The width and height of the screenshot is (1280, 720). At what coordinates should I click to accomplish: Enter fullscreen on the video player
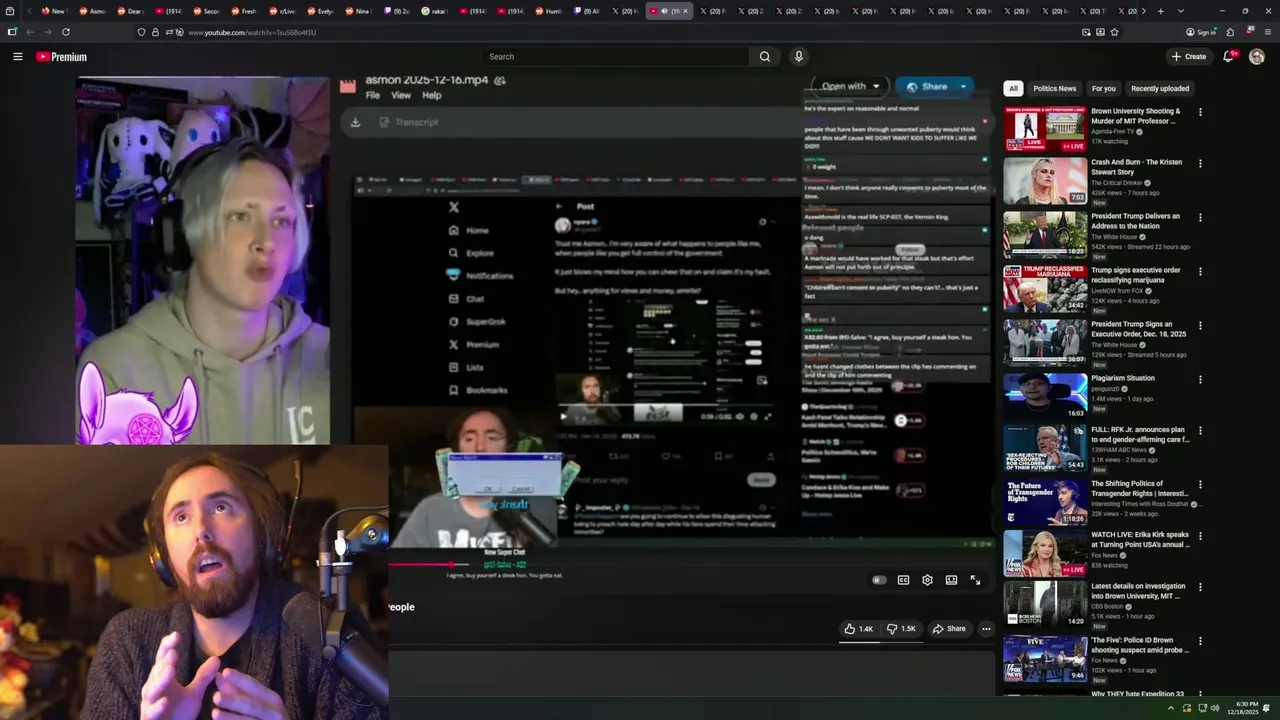(975, 580)
